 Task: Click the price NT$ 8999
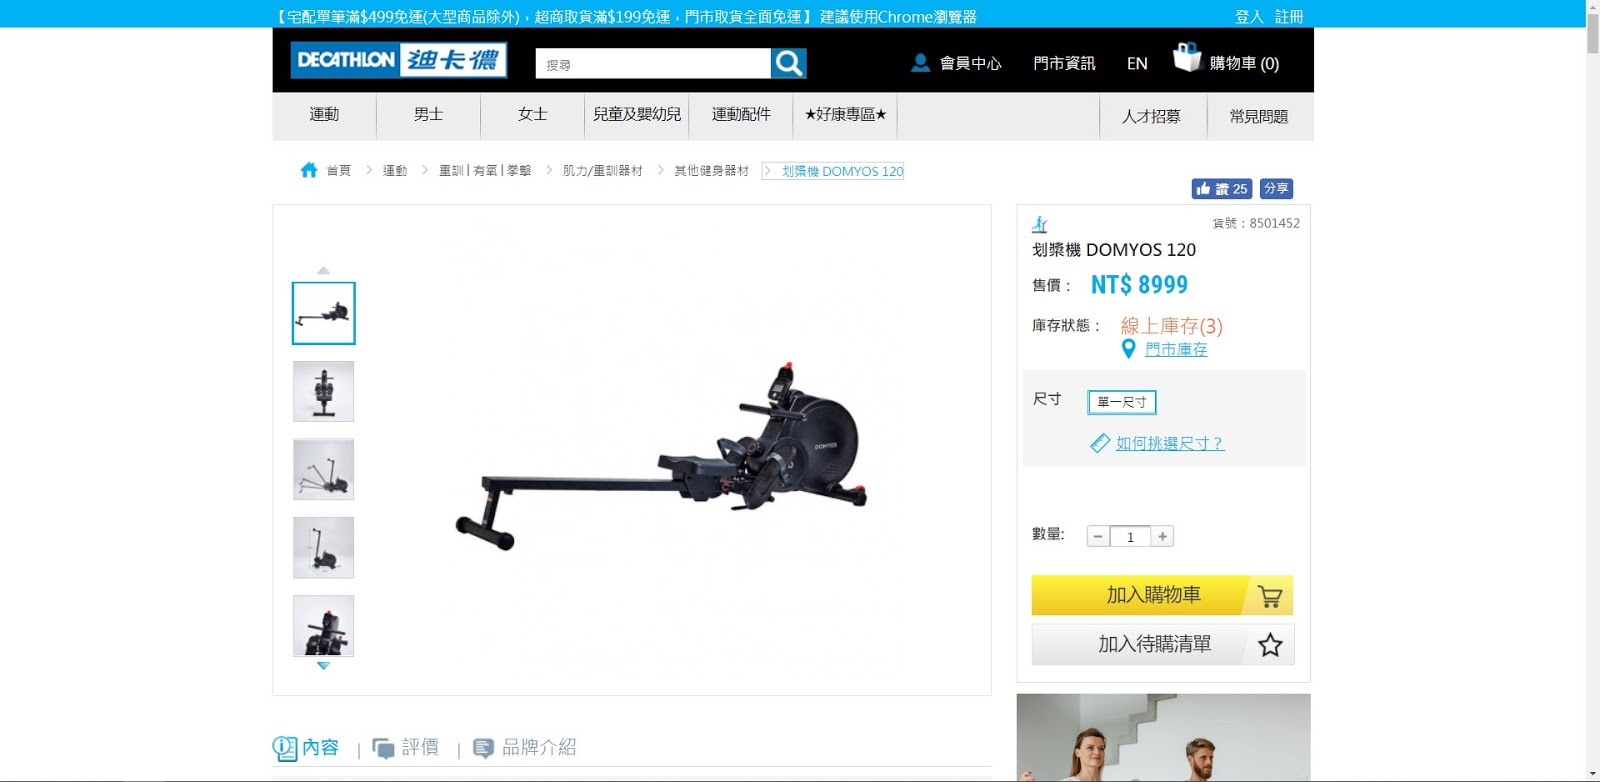1139,285
